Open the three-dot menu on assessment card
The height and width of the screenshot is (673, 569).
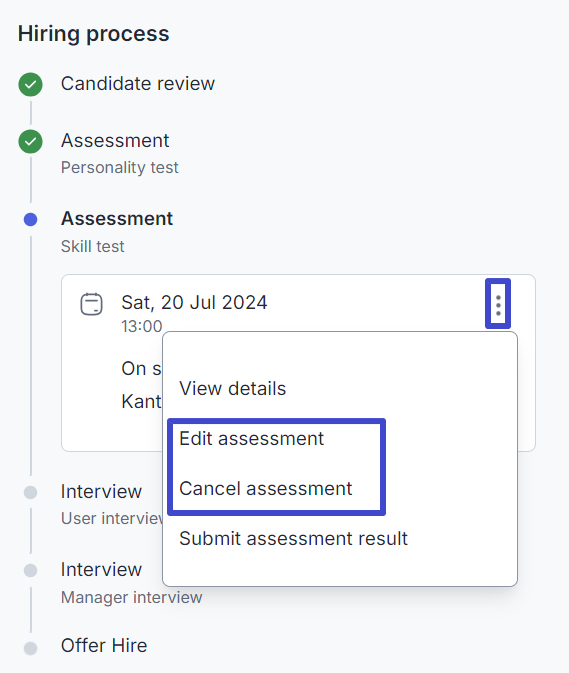coord(498,305)
